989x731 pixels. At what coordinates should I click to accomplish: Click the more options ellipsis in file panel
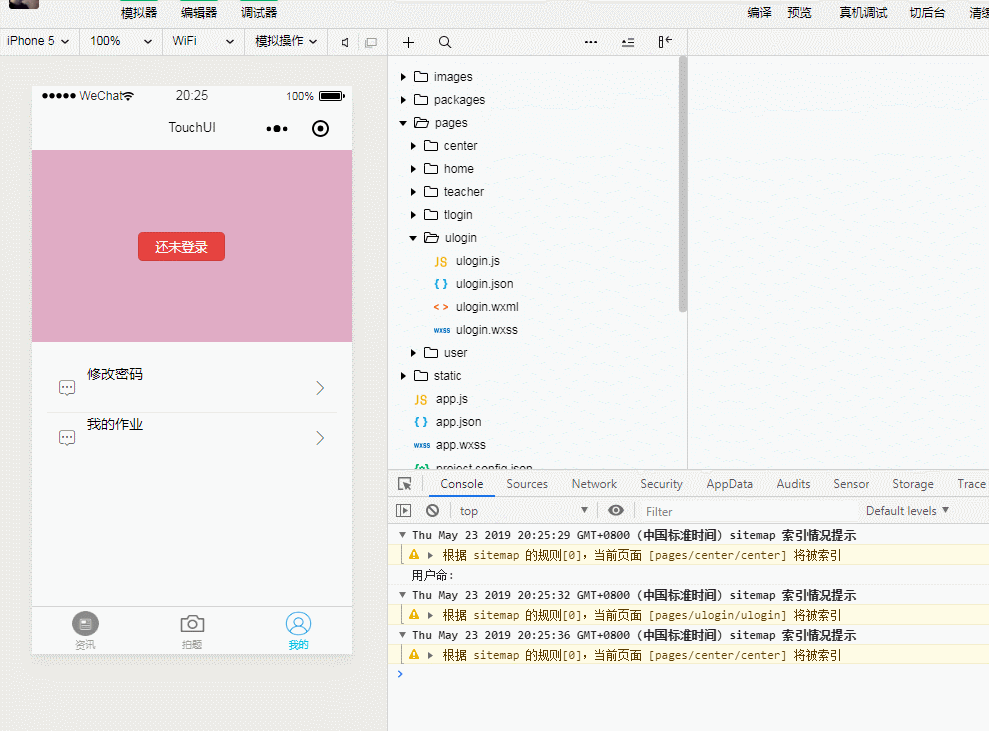coord(591,42)
